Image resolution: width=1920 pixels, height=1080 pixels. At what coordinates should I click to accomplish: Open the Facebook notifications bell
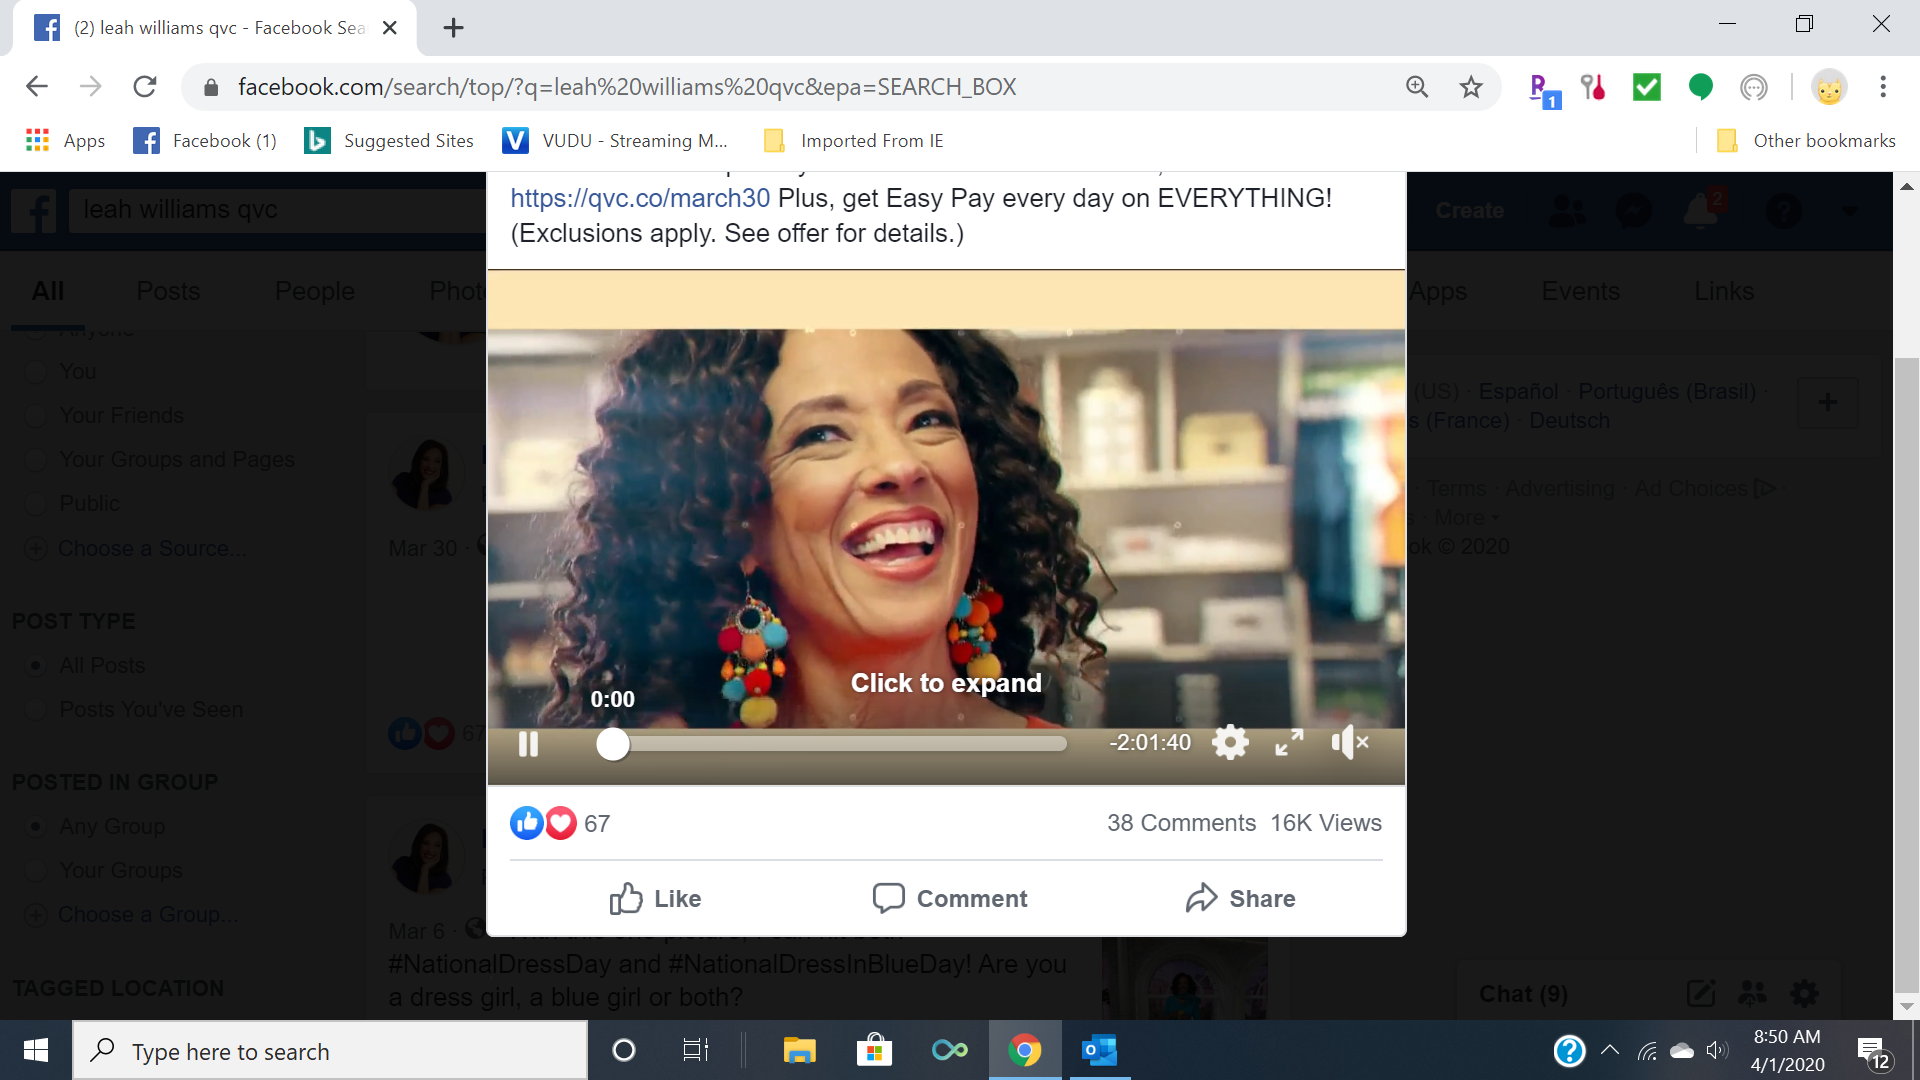point(1699,211)
